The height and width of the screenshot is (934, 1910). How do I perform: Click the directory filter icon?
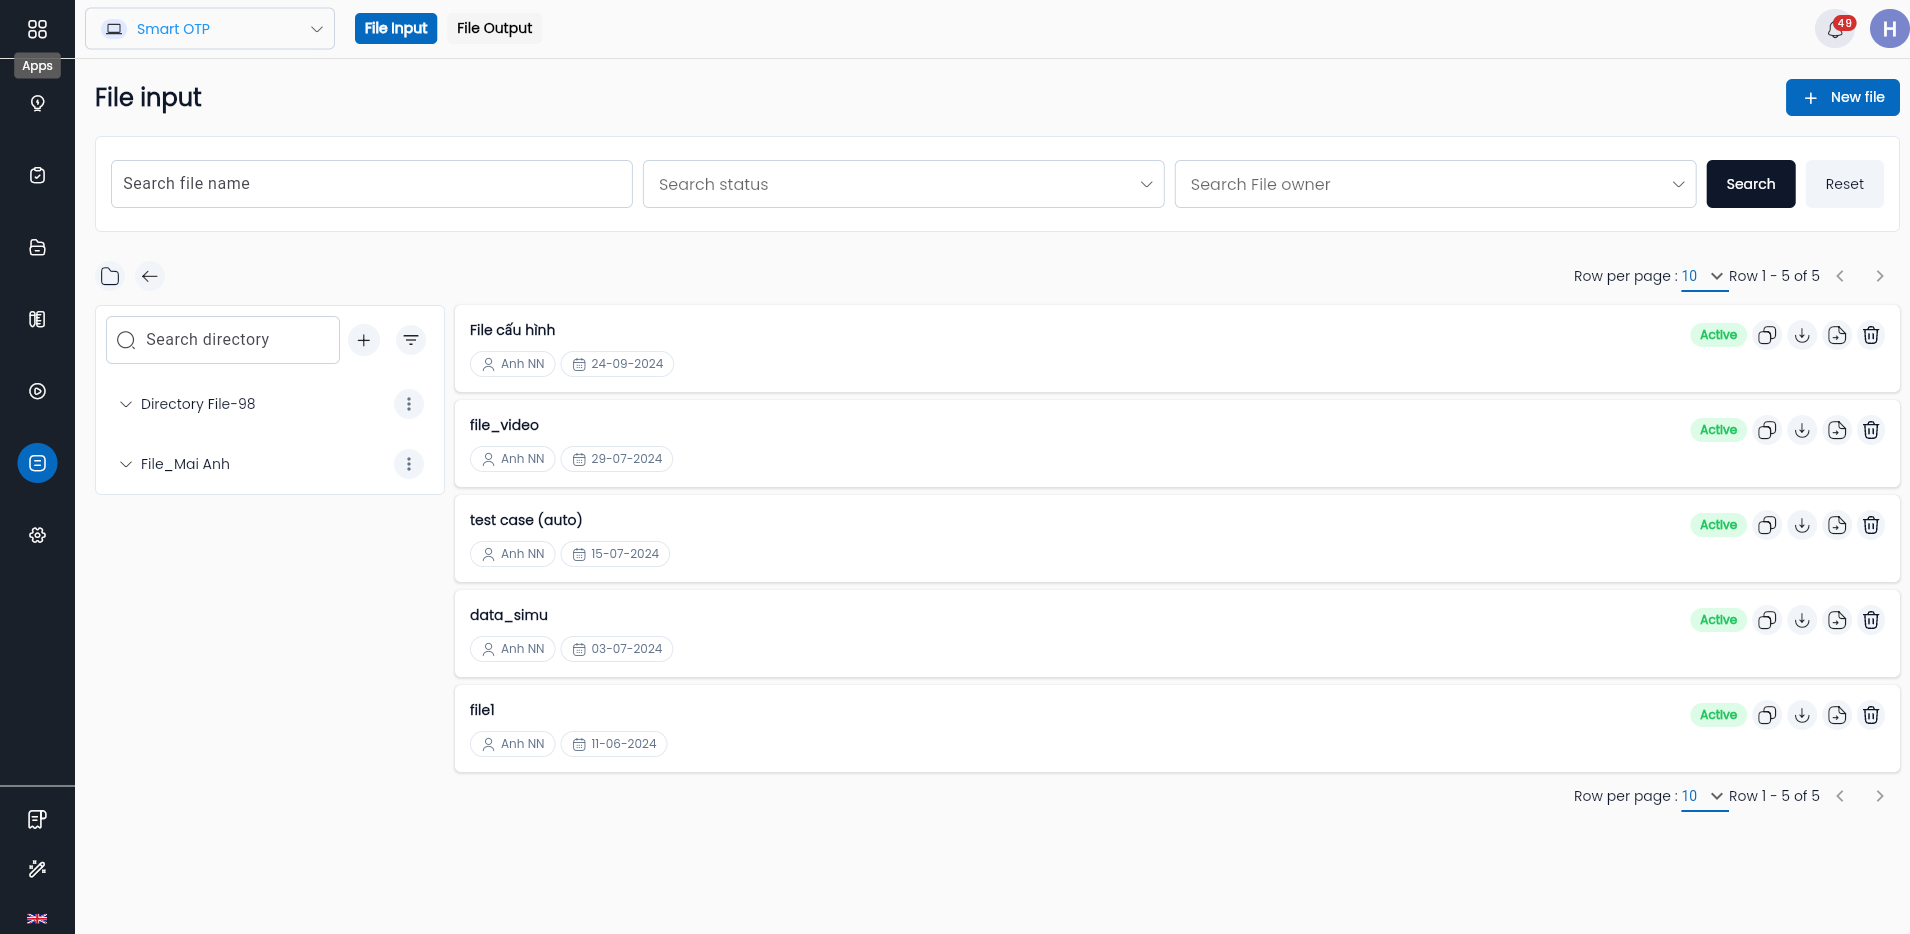[x=411, y=340]
